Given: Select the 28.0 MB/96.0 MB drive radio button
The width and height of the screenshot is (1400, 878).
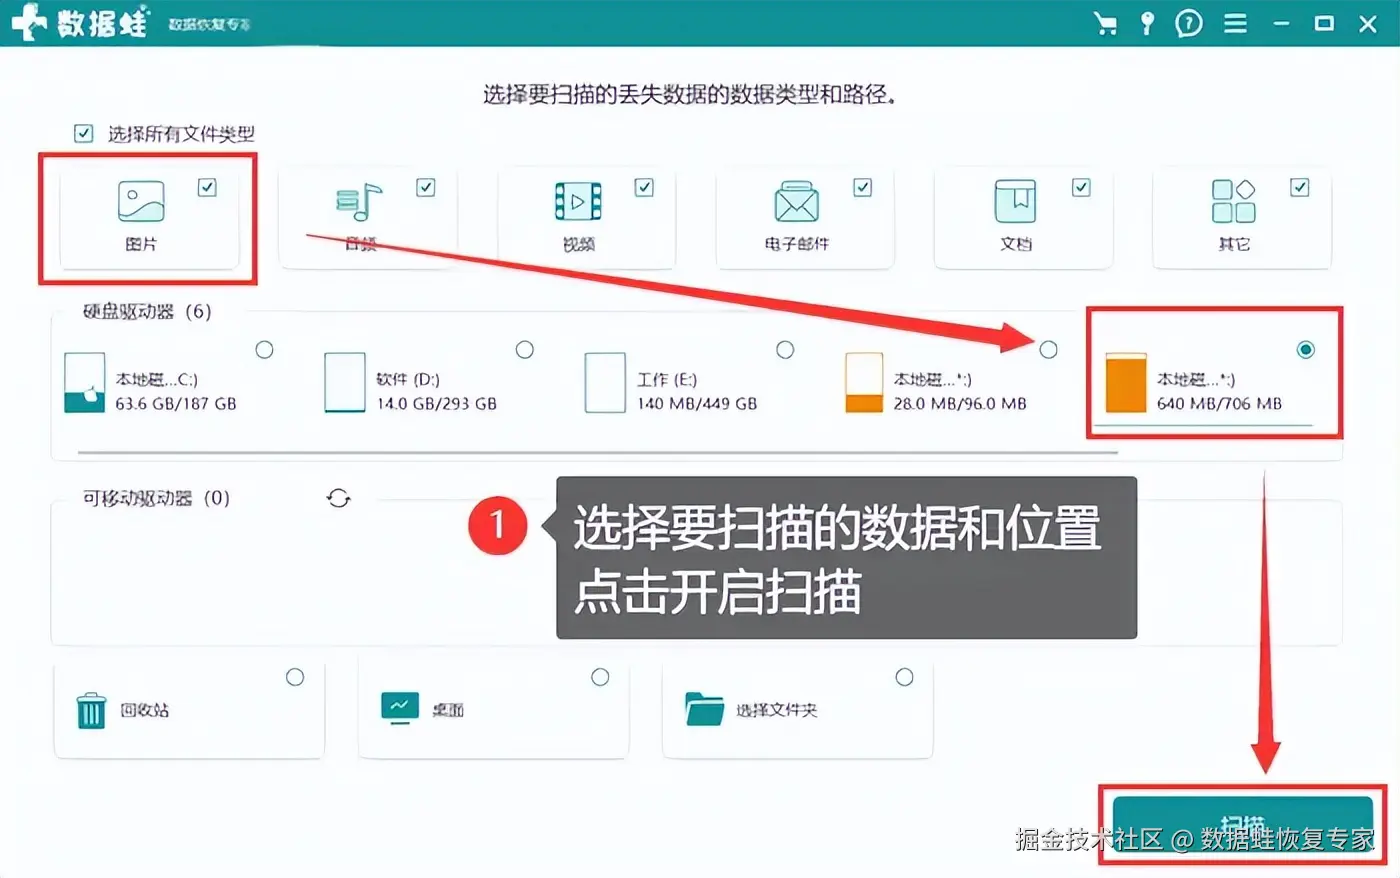Looking at the screenshot, I should point(1048,350).
